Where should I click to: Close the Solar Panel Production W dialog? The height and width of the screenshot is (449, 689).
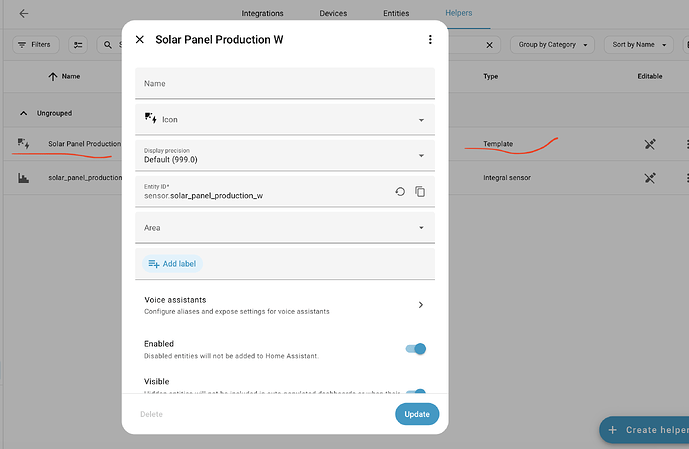[140, 40]
